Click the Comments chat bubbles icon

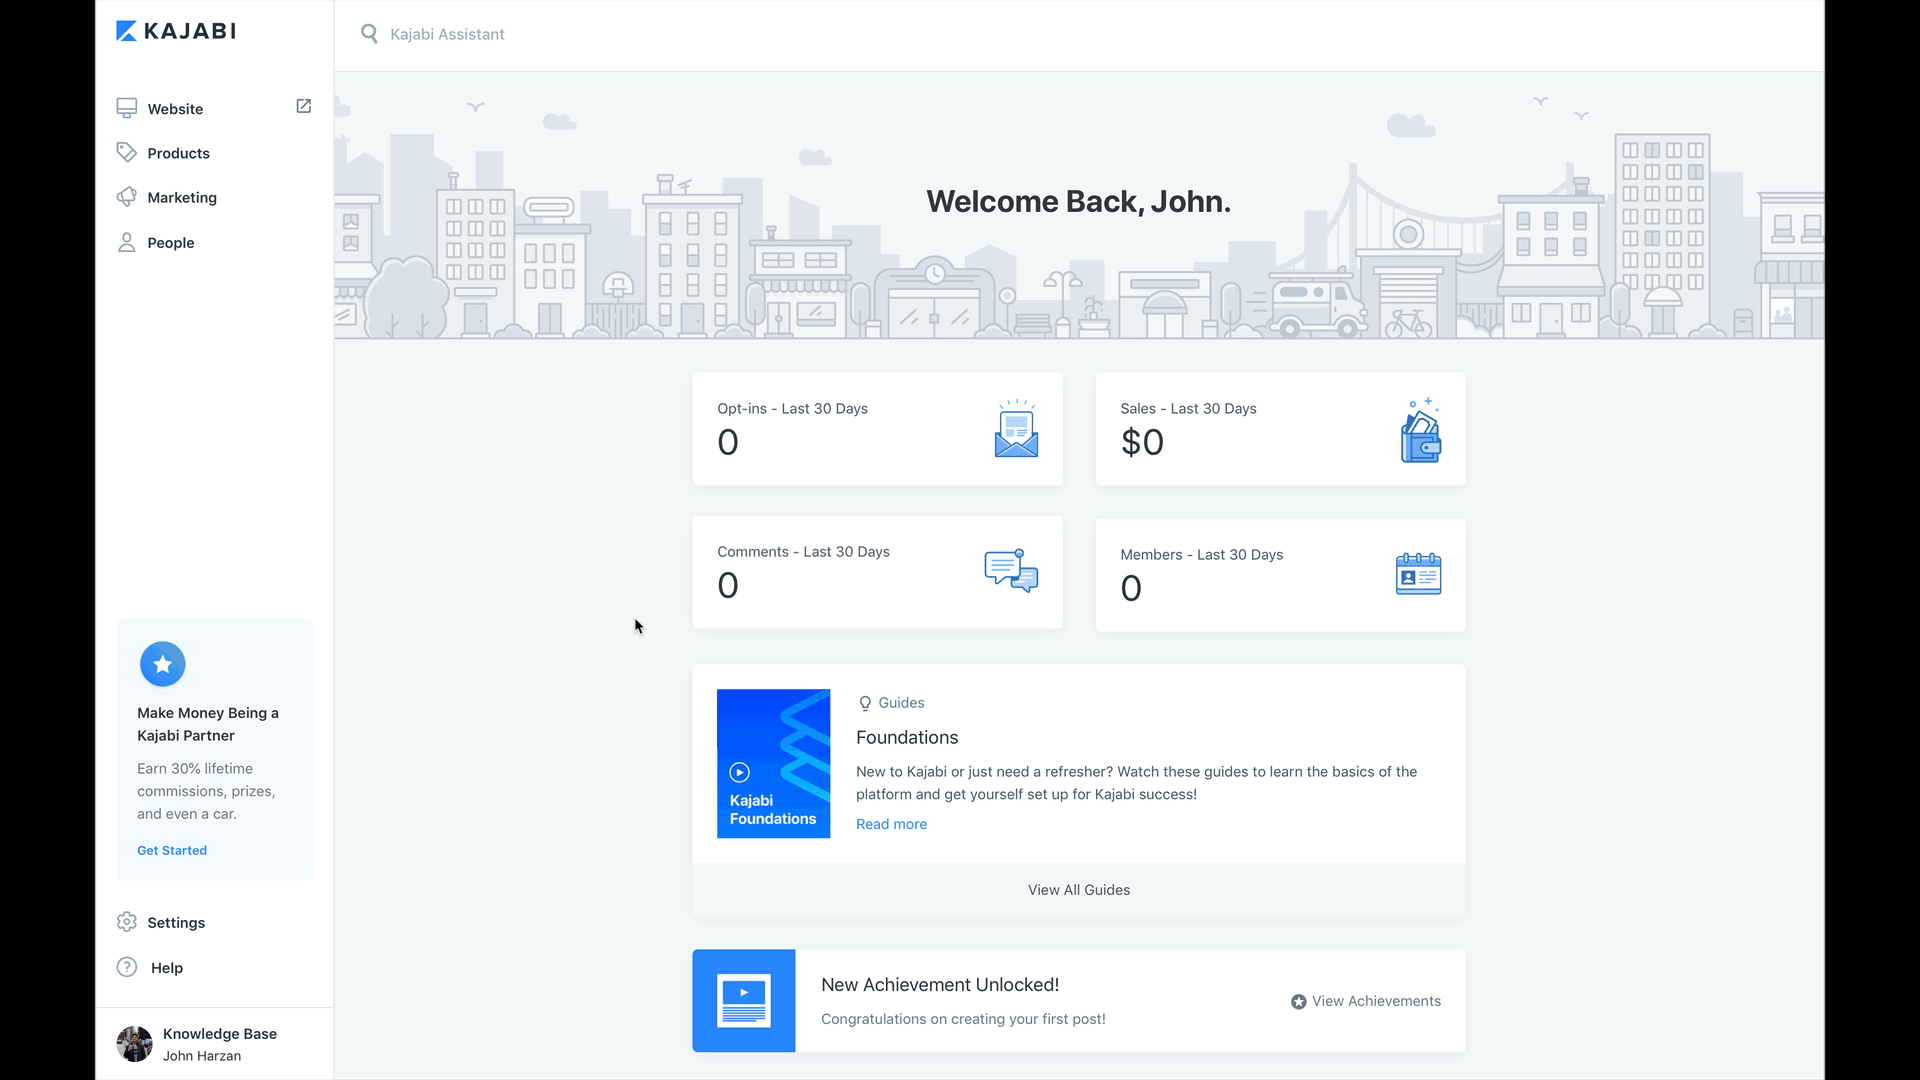pos(1011,571)
